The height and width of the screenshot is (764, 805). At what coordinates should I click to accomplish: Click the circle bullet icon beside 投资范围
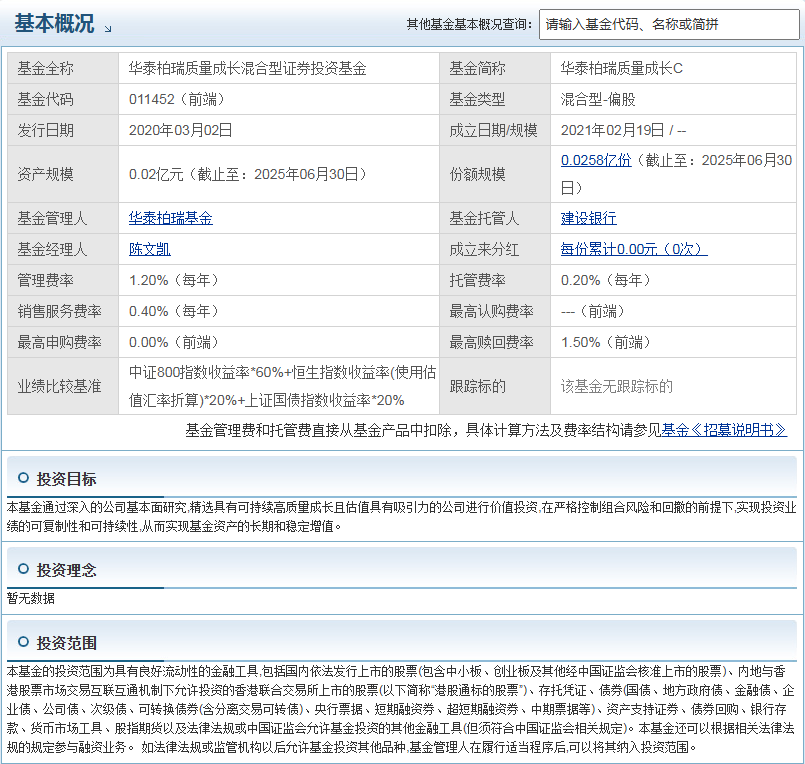[x=23, y=642]
